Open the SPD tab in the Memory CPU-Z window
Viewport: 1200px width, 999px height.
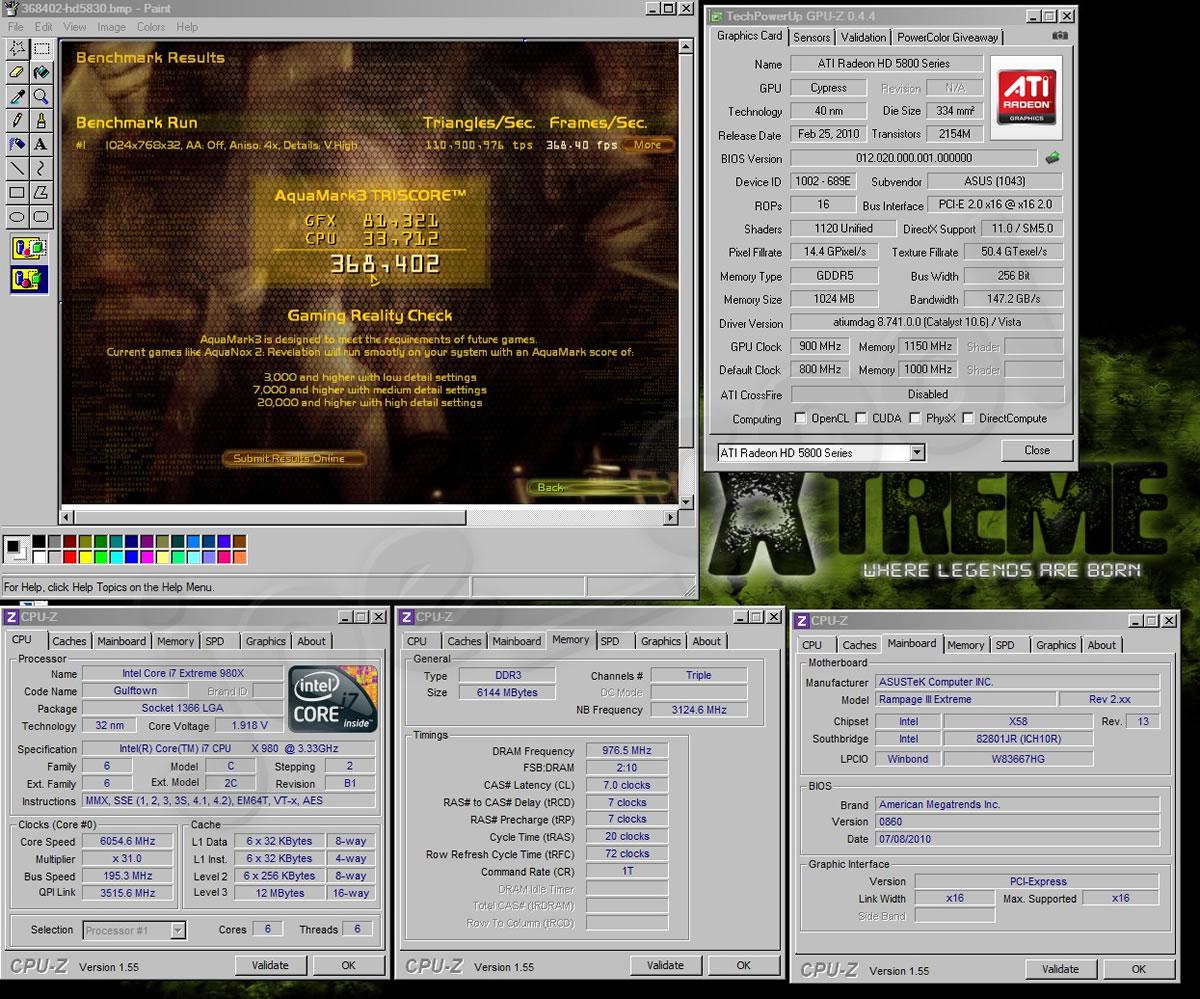610,641
